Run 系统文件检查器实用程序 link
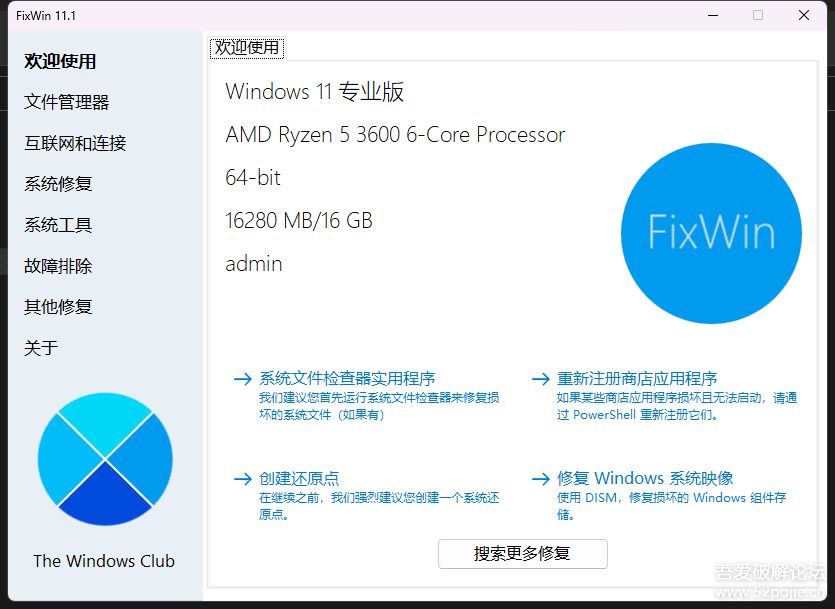This screenshot has width=835, height=609. 347,379
